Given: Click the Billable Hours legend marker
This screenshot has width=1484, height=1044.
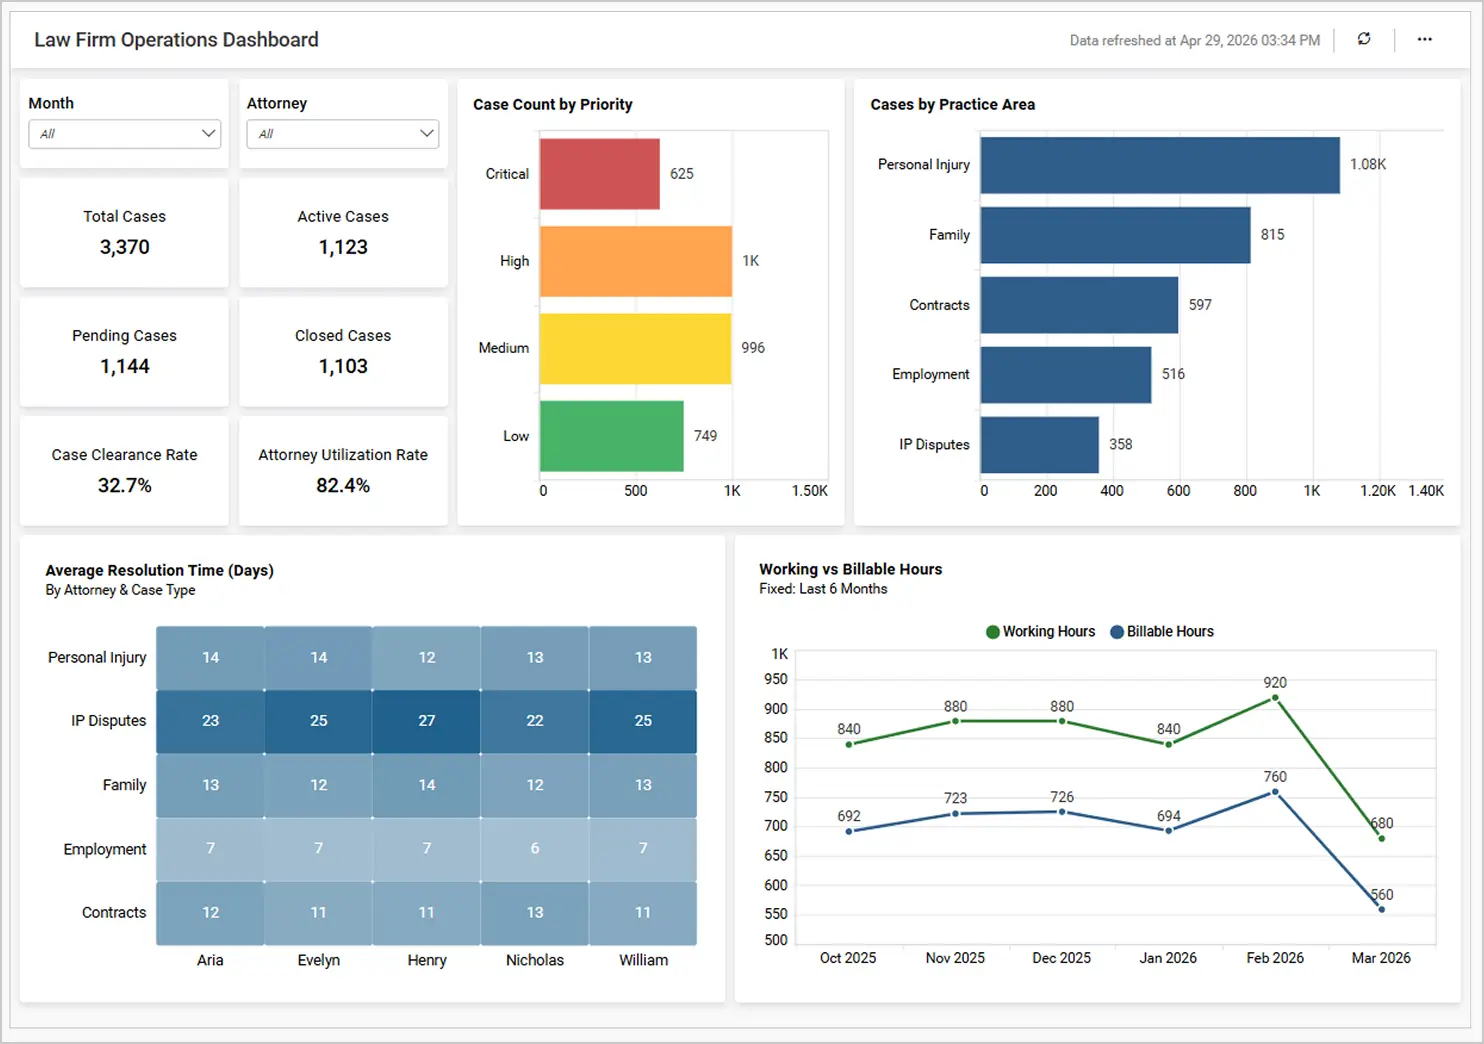Looking at the screenshot, I should pos(1117,632).
